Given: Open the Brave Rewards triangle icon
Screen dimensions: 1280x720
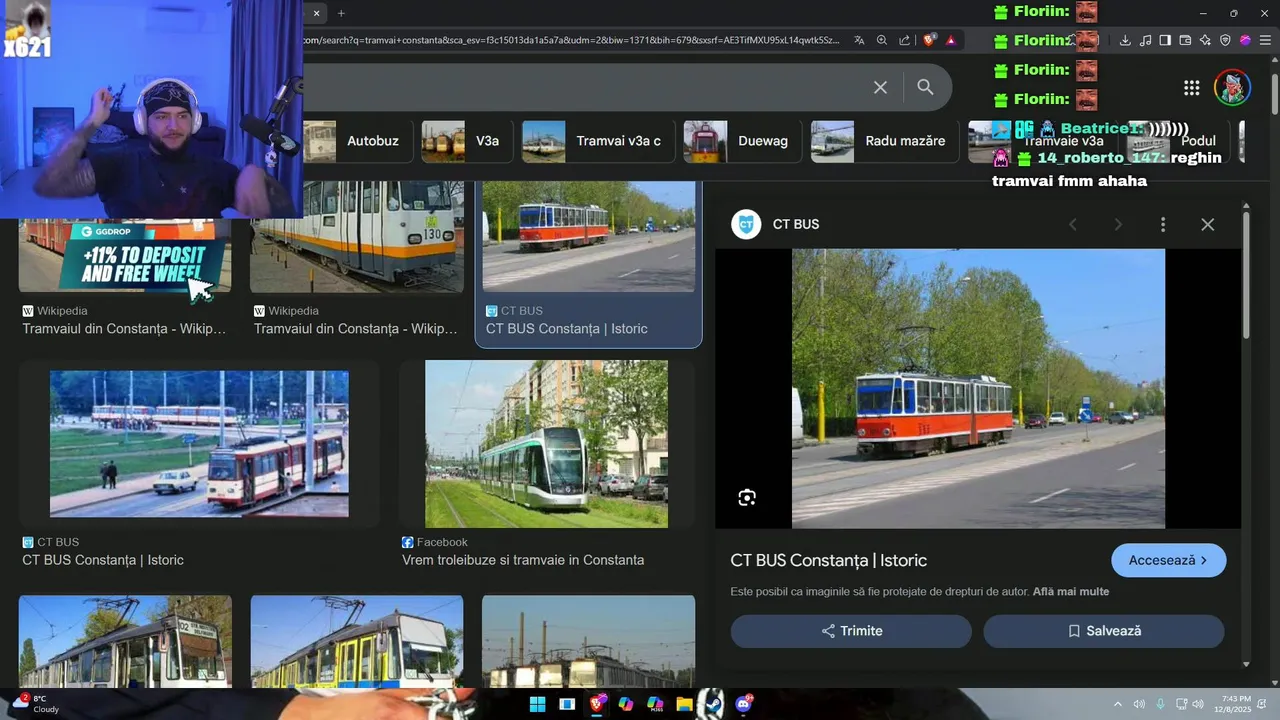Looking at the screenshot, I should tap(951, 40).
